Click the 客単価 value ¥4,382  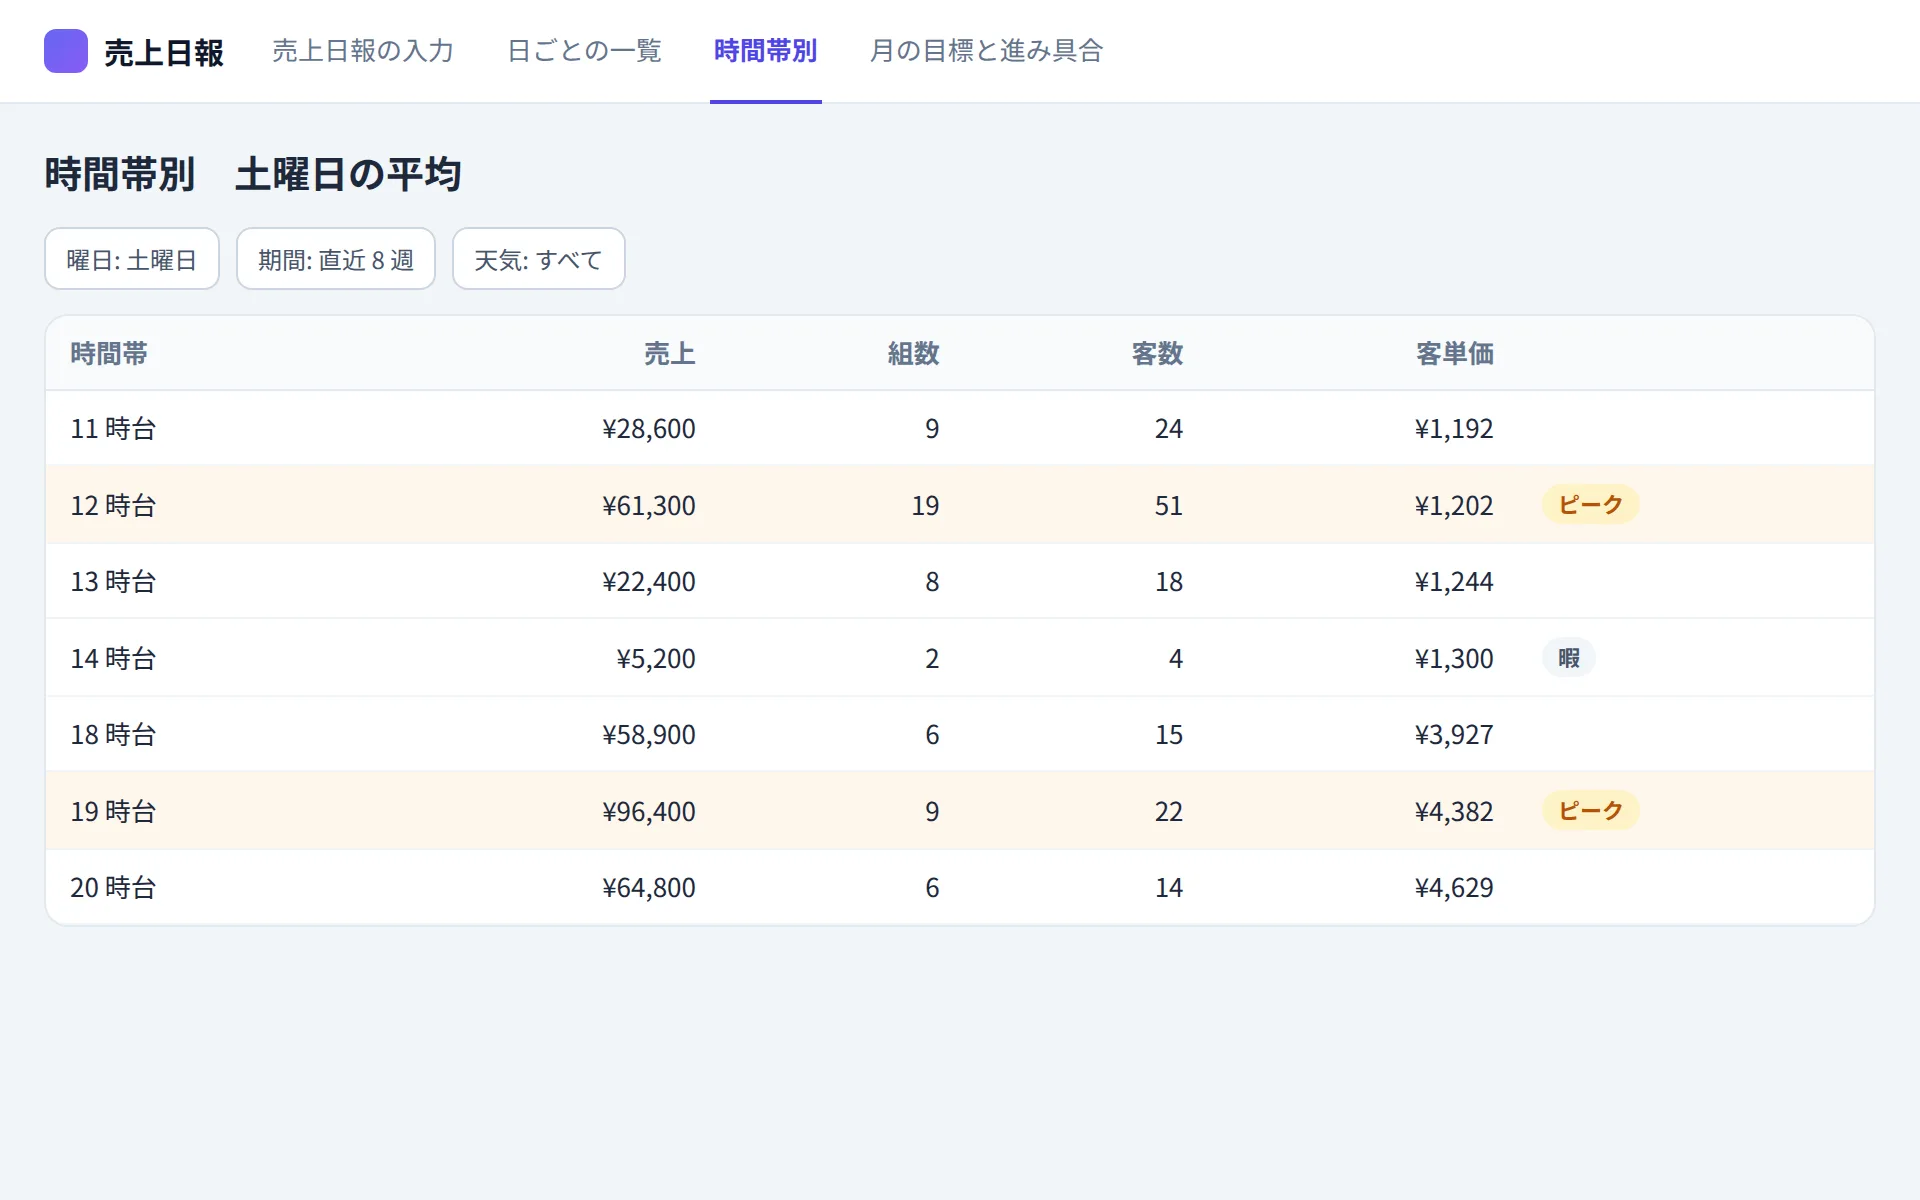[x=1454, y=812]
